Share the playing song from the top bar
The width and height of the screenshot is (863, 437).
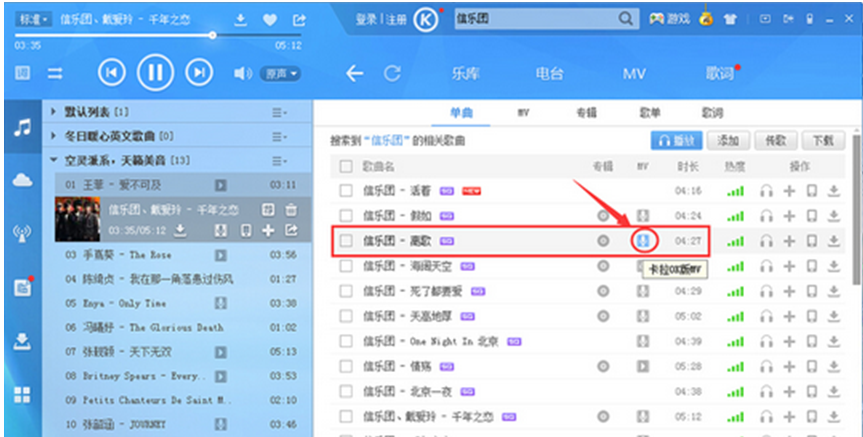[x=299, y=20]
